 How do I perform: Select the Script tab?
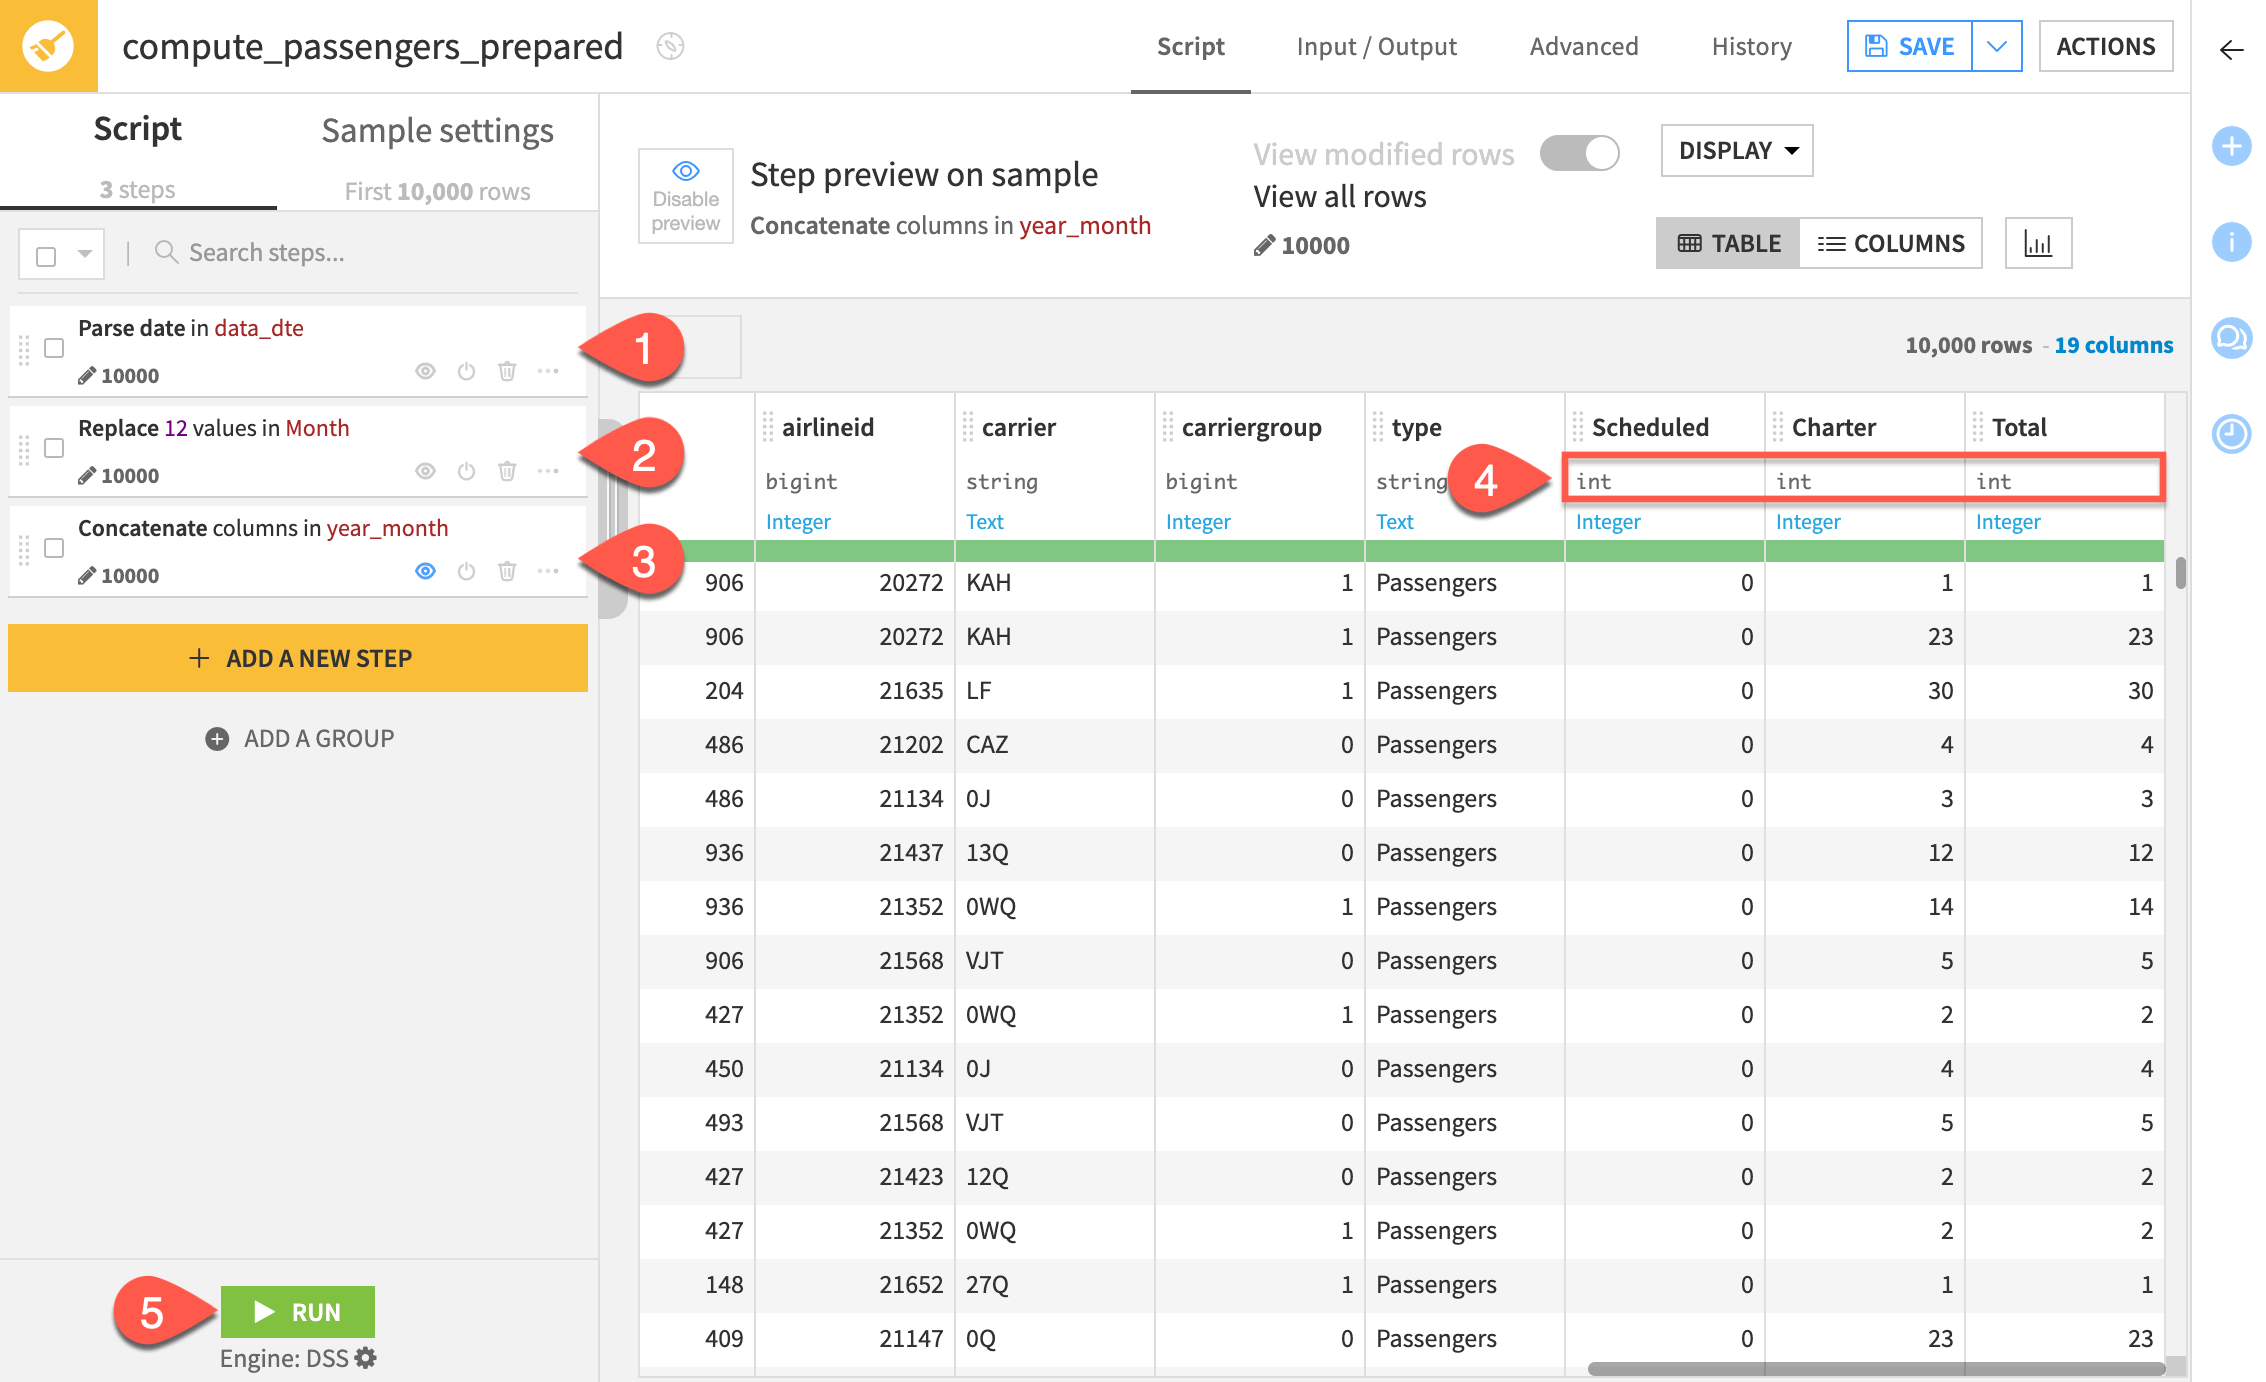[x=1190, y=45]
